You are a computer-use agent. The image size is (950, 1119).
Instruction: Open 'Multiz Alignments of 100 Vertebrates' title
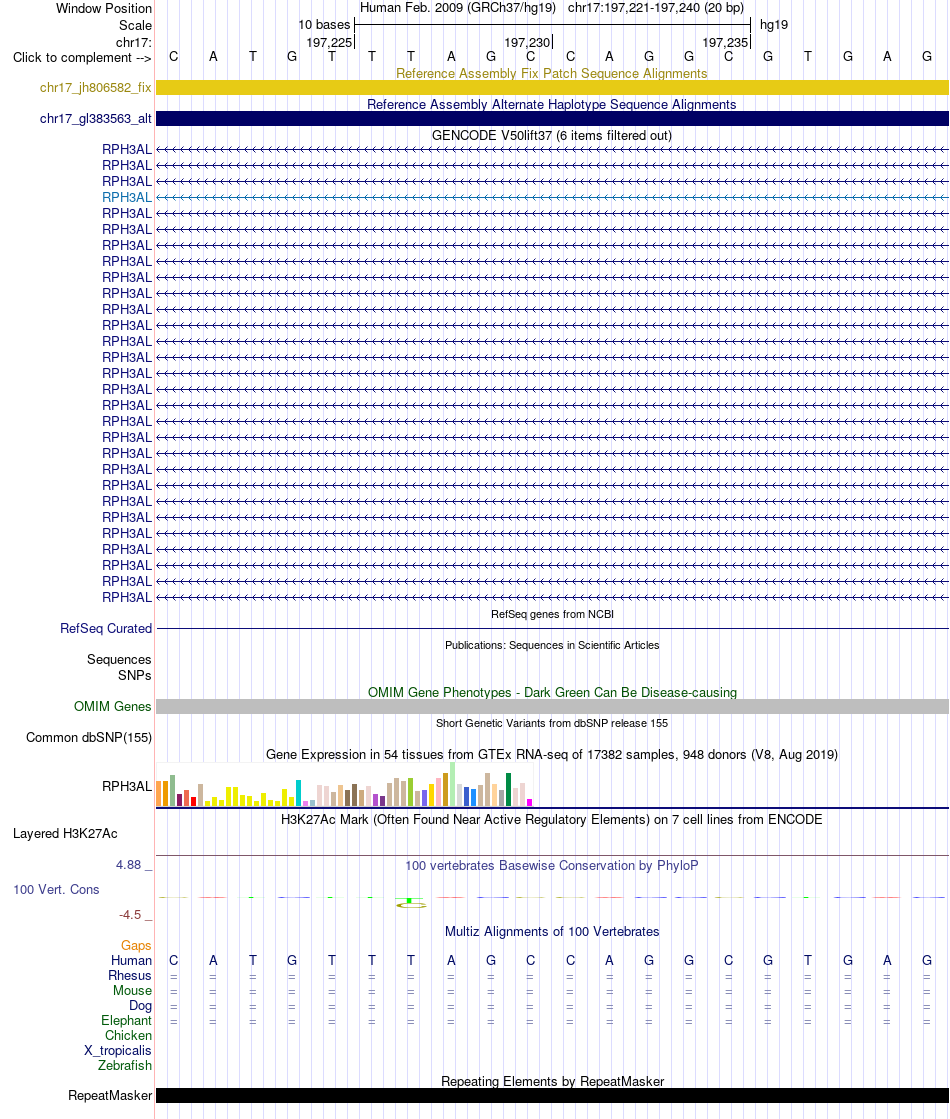(x=552, y=931)
